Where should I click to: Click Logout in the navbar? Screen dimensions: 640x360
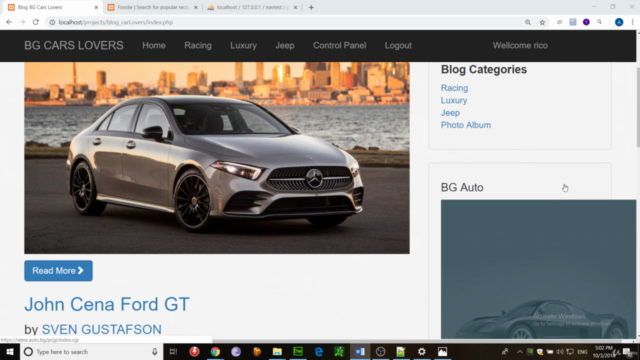[x=398, y=45]
